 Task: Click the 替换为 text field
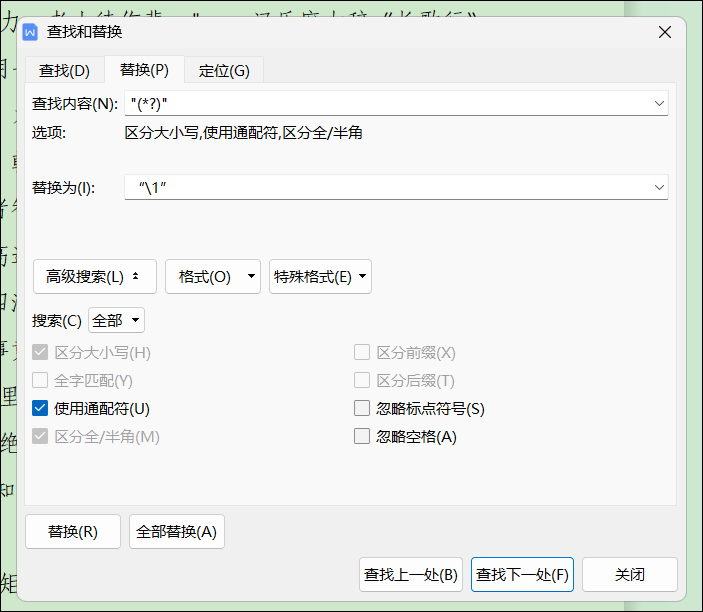click(385, 187)
